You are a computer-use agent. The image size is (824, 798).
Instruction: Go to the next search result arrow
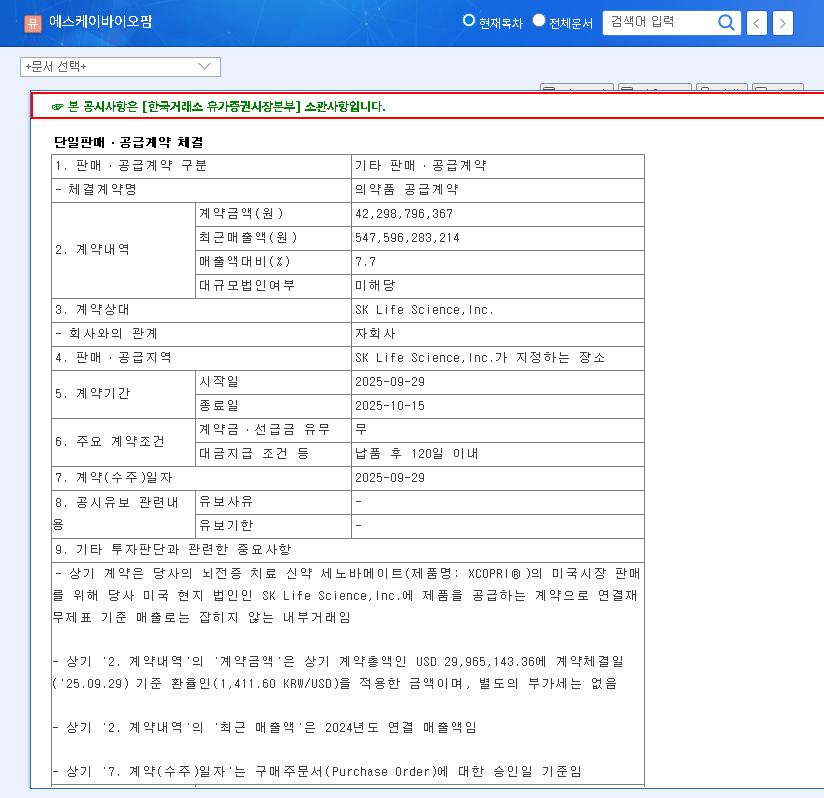tap(782, 23)
